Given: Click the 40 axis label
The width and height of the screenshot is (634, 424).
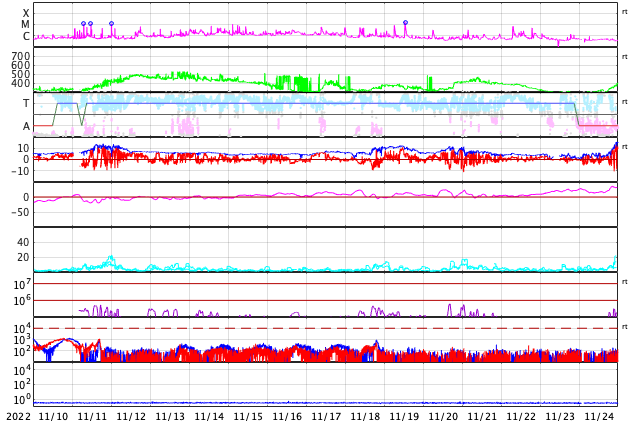Looking at the screenshot, I should [23, 242].
